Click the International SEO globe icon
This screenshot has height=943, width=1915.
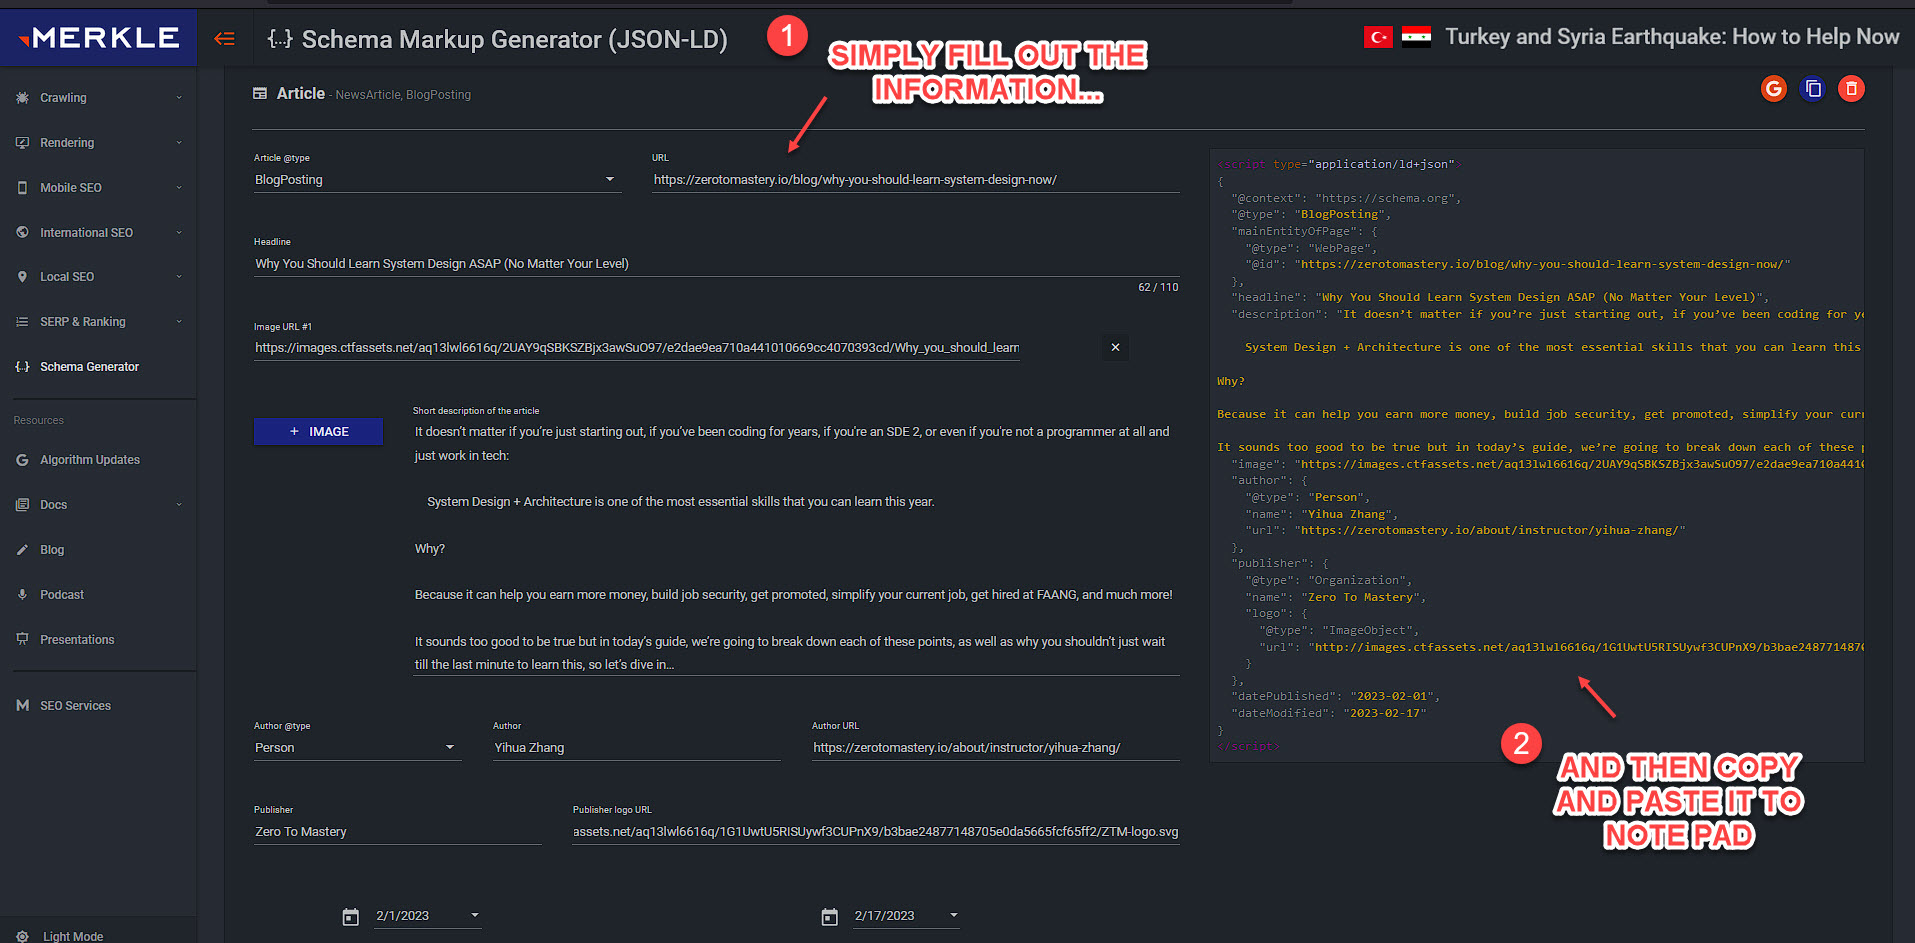click(22, 233)
